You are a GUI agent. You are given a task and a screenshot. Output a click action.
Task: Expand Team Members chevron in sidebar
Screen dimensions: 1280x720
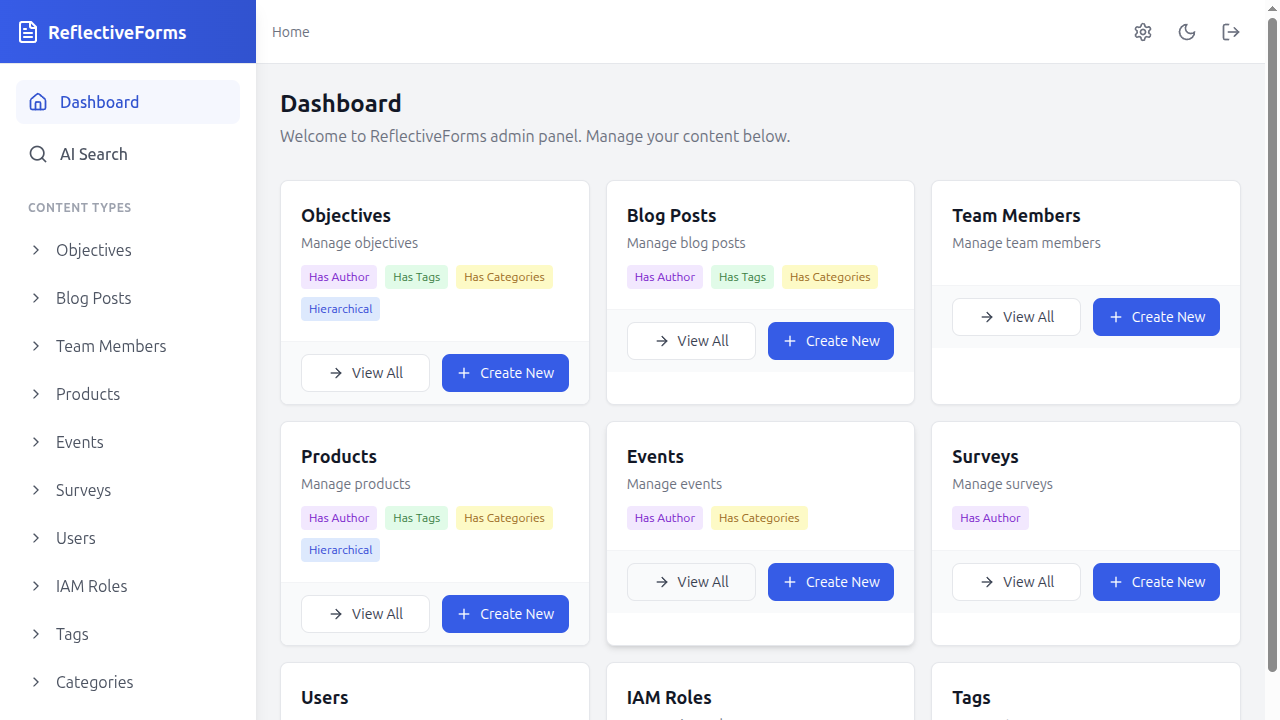point(36,346)
